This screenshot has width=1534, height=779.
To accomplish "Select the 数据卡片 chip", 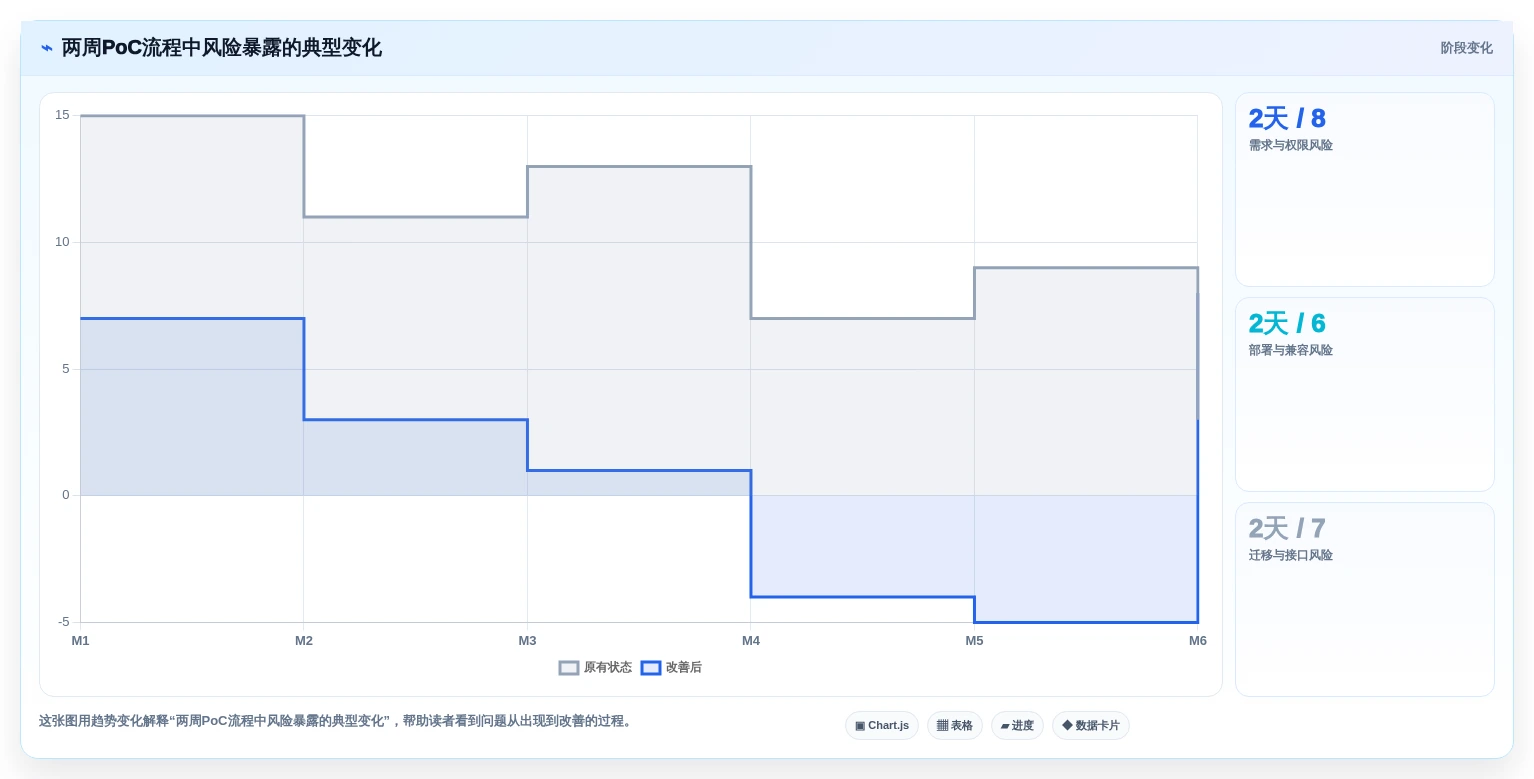I will click(x=1091, y=726).
